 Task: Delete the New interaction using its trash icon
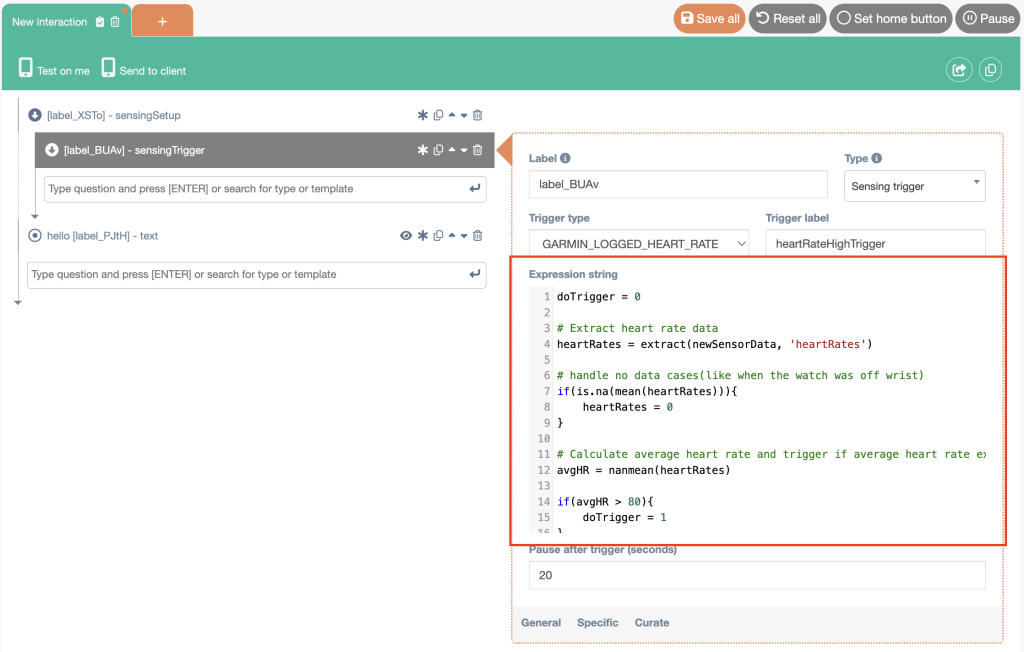pyautogui.click(x=115, y=21)
